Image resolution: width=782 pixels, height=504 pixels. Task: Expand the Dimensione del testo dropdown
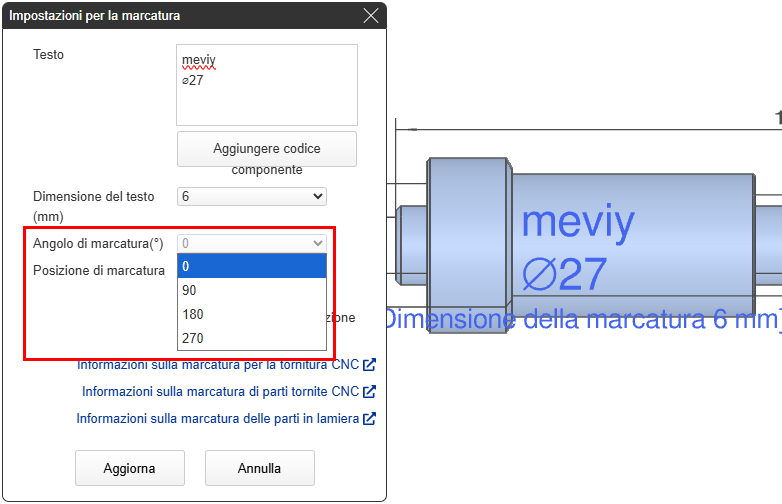click(x=251, y=197)
